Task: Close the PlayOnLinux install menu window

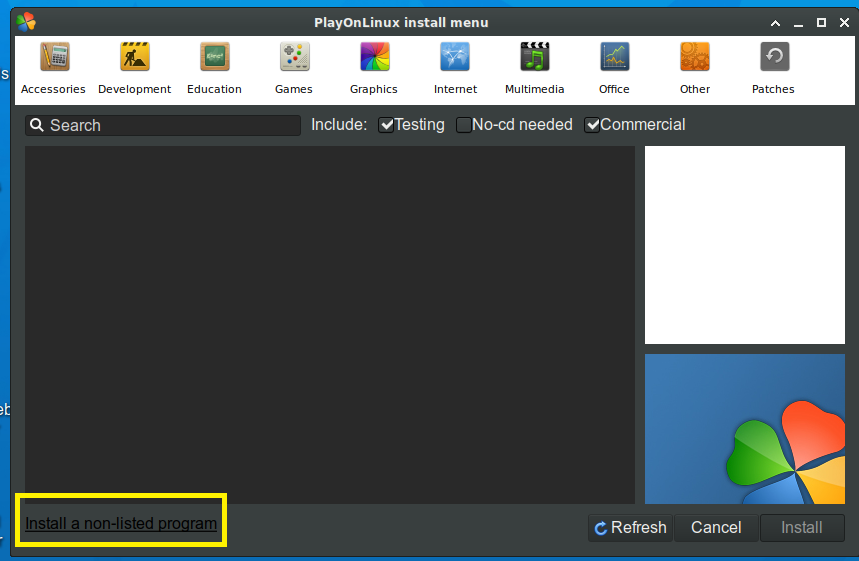Action: tap(844, 23)
